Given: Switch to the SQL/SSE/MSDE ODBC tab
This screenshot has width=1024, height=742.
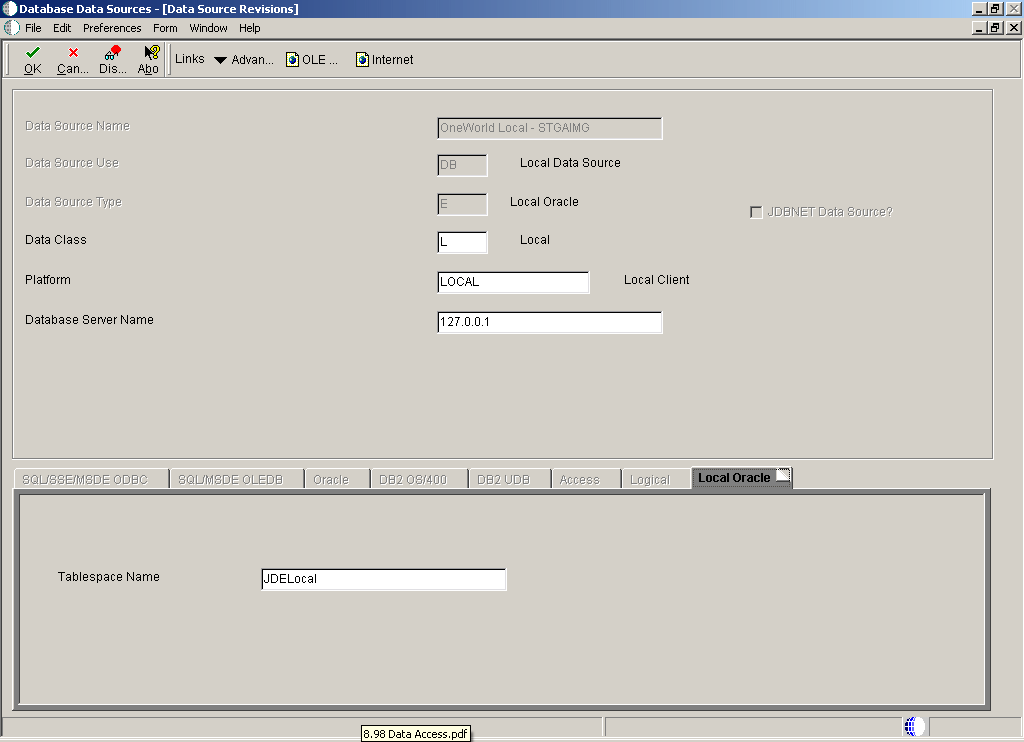Looking at the screenshot, I should [91, 479].
